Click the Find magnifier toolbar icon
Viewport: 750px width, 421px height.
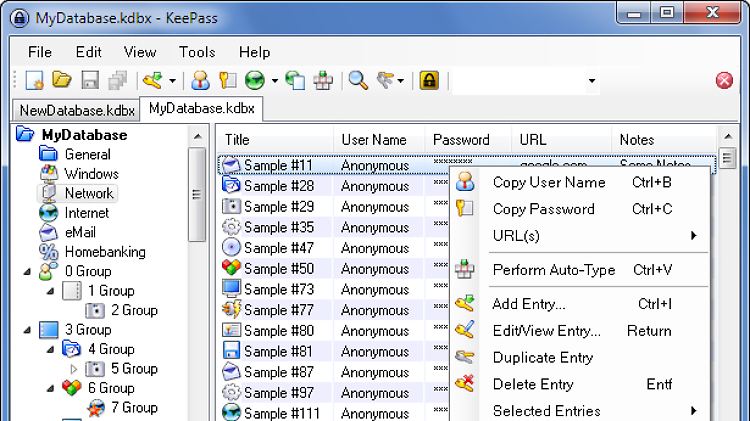[x=358, y=80]
